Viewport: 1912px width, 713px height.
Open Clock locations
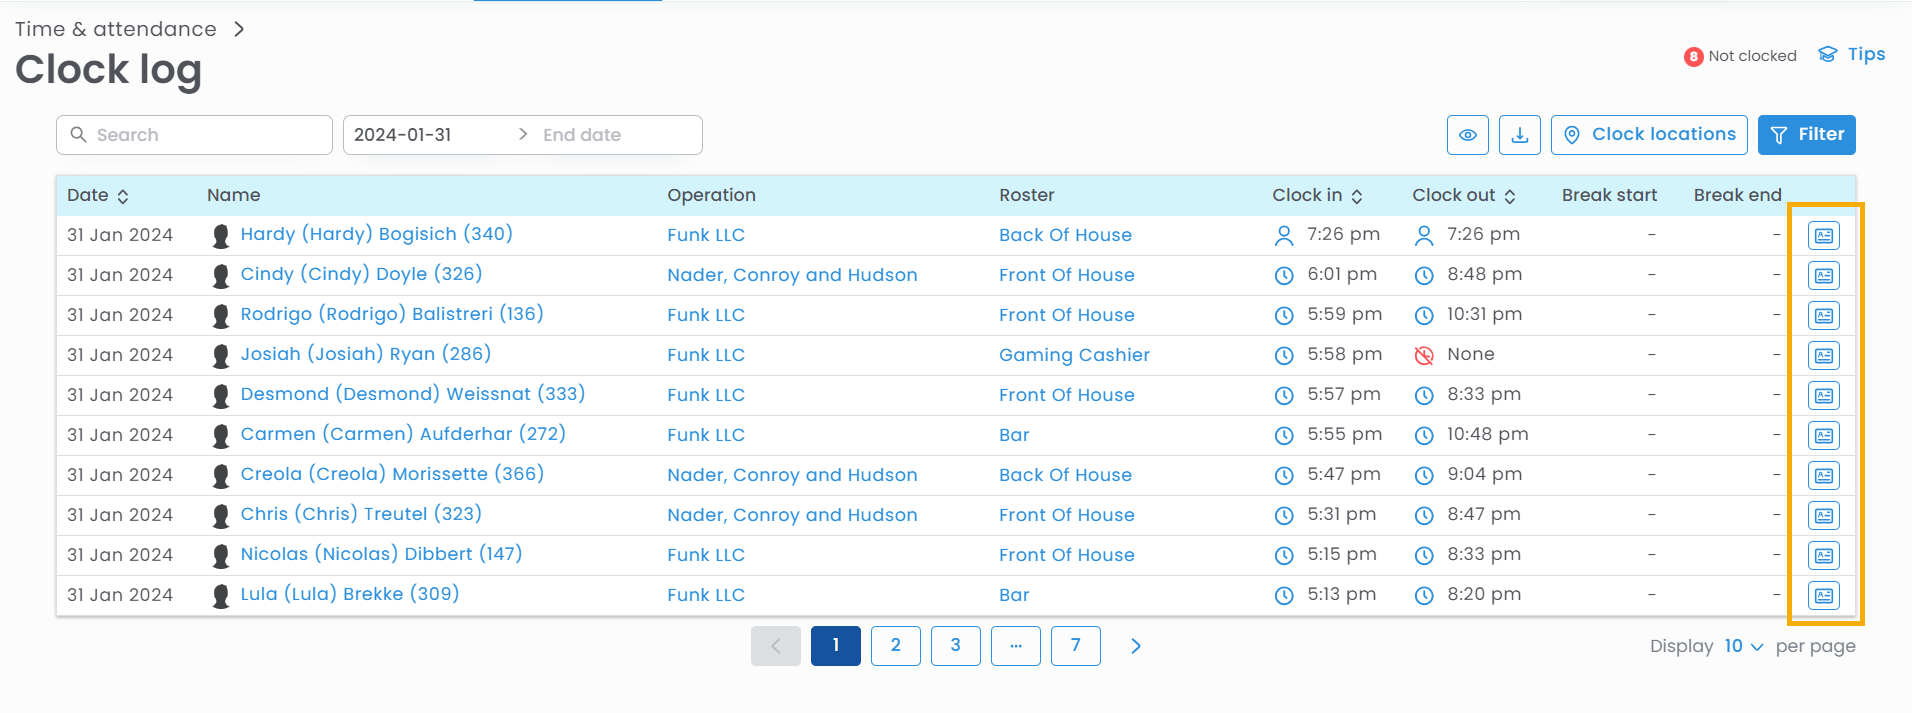(x=1648, y=135)
